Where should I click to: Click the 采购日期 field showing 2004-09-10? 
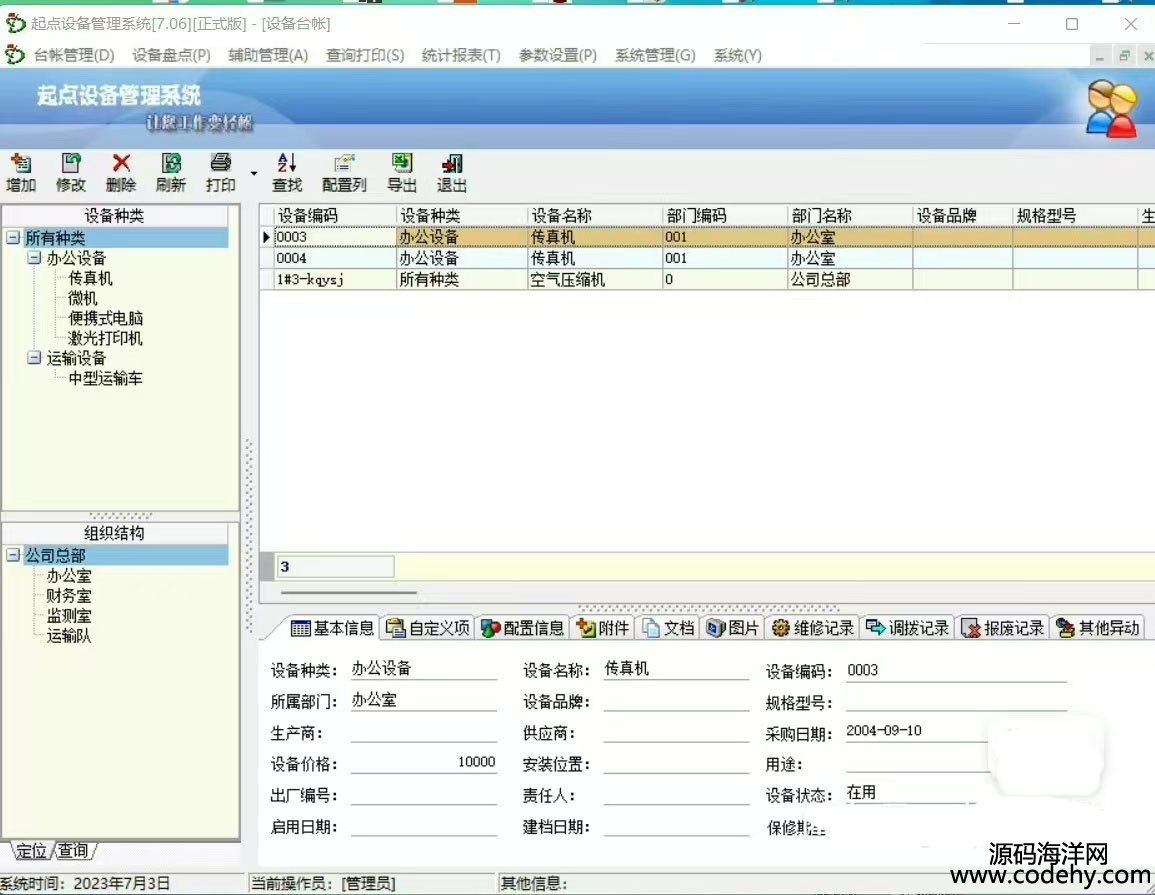click(x=918, y=731)
